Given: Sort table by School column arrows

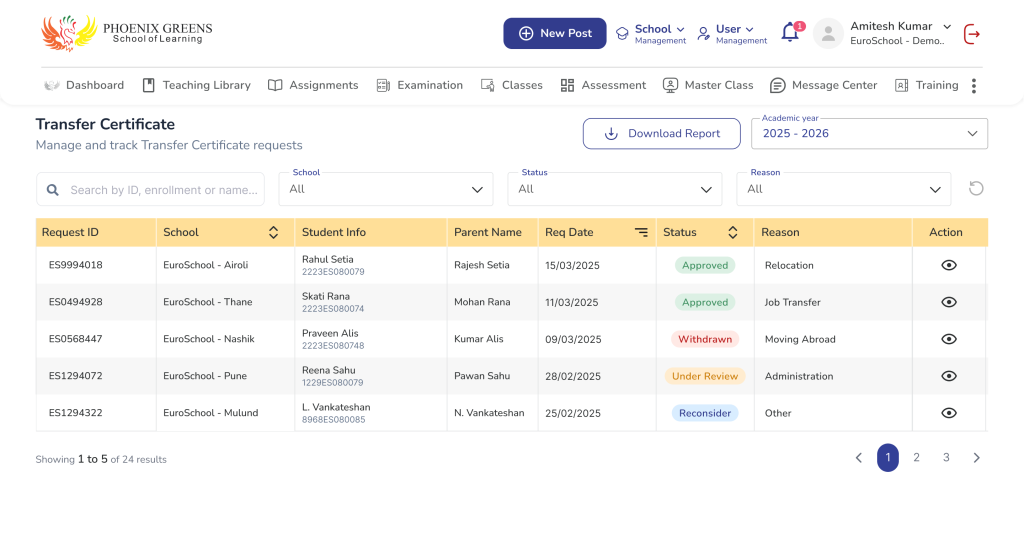Looking at the screenshot, I should tap(273, 232).
